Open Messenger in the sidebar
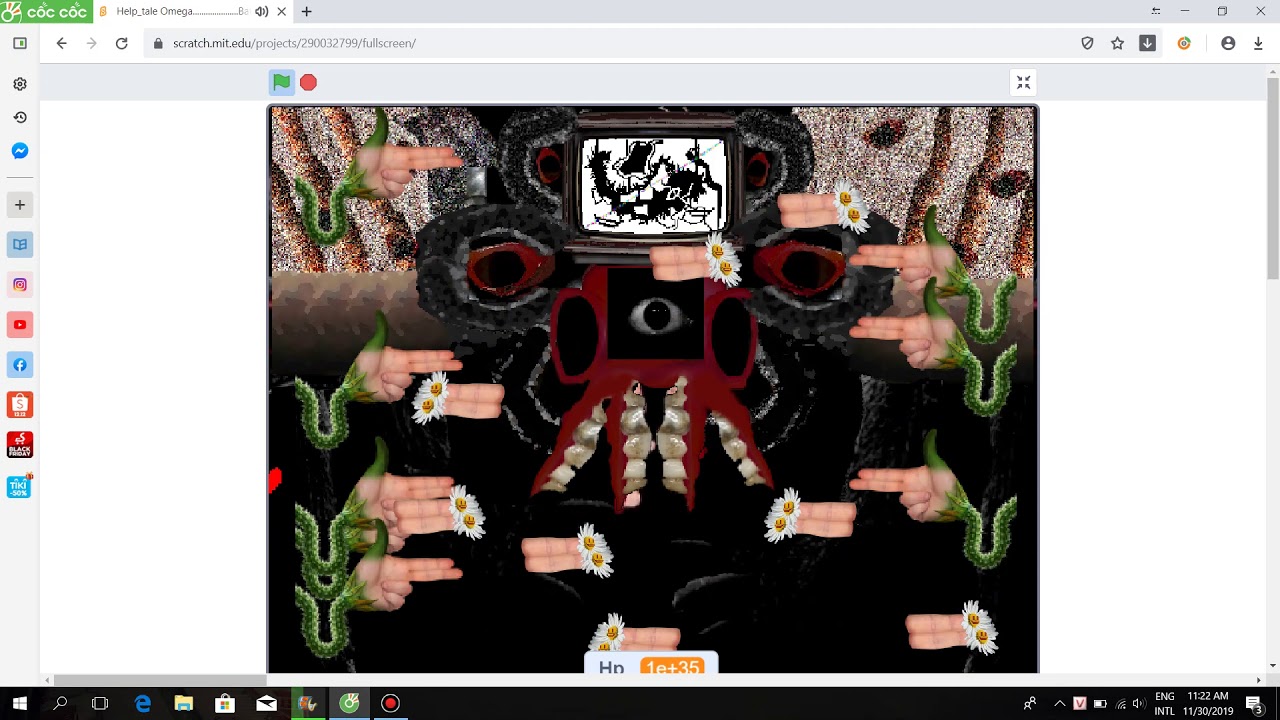This screenshot has height=720, width=1280. pos(20,151)
